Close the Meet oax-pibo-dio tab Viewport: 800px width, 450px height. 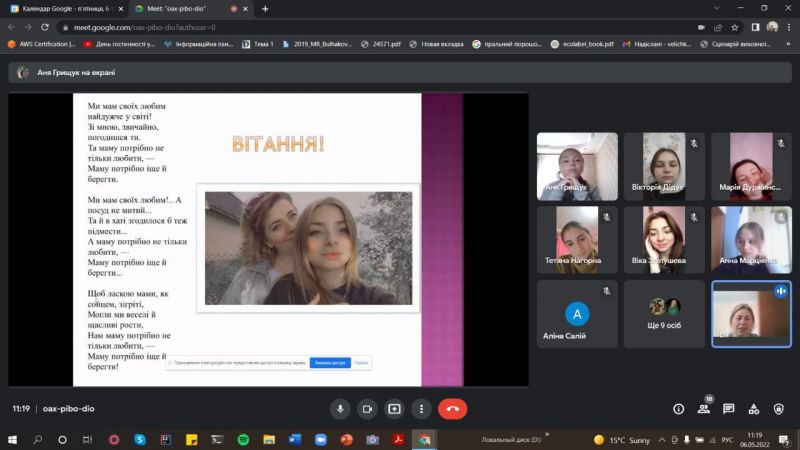tap(245, 9)
